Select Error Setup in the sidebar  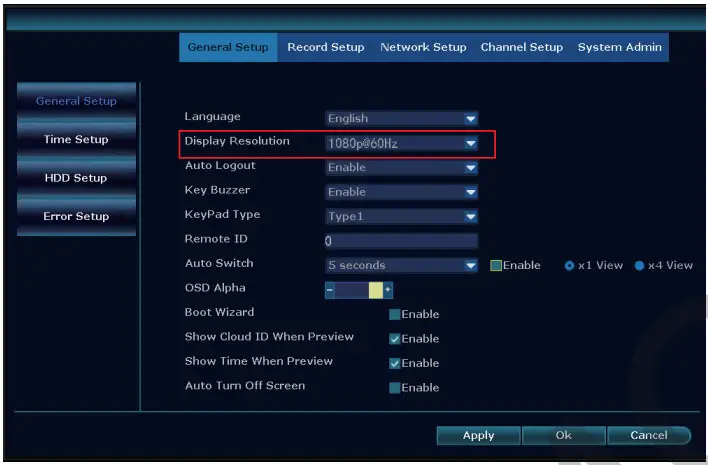[x=76, y=216]
